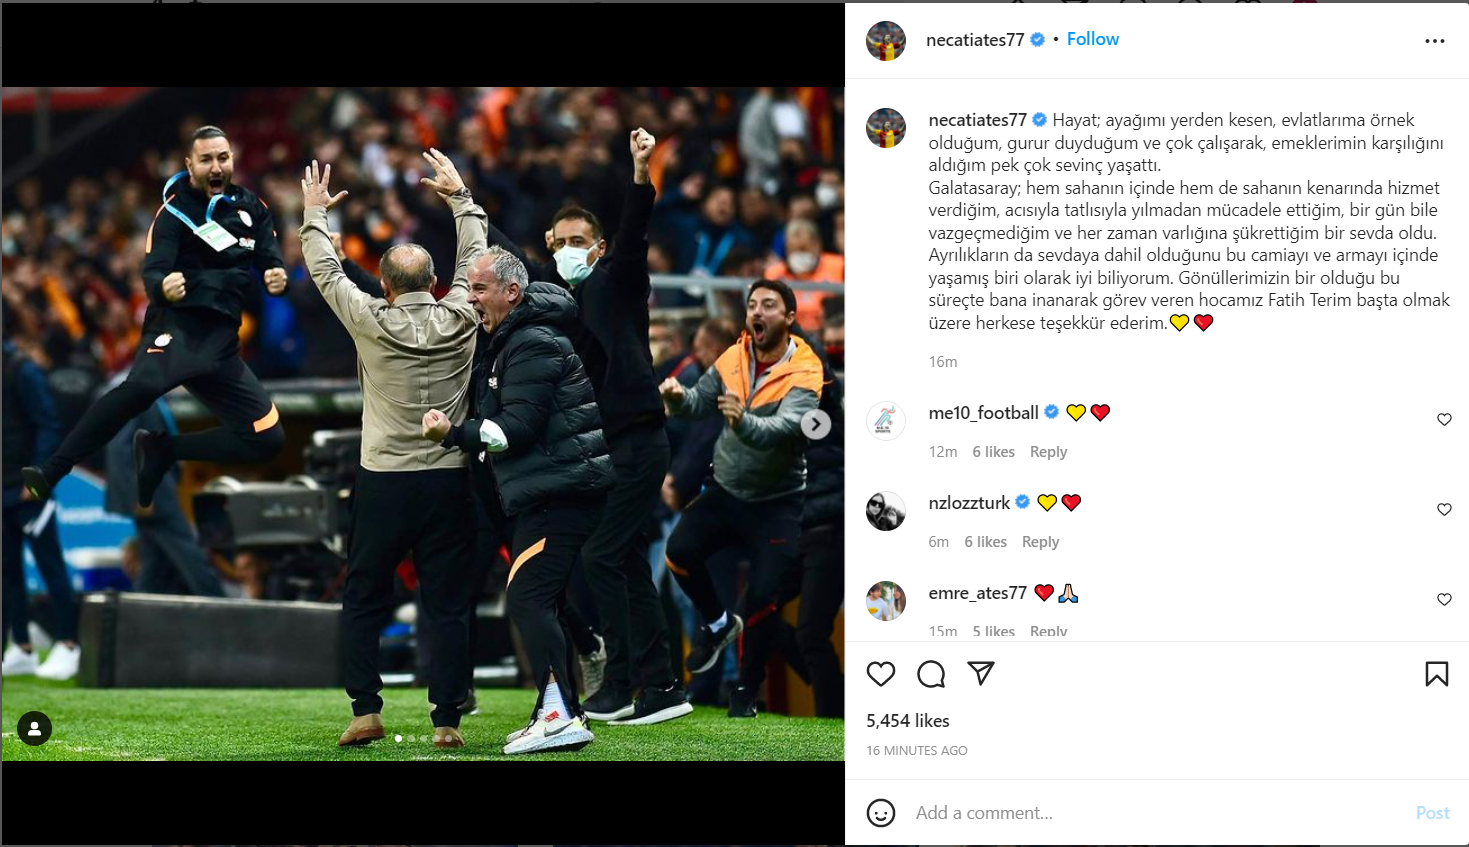
Task: Share post via paper plane icon
Action: coord(981,673)
